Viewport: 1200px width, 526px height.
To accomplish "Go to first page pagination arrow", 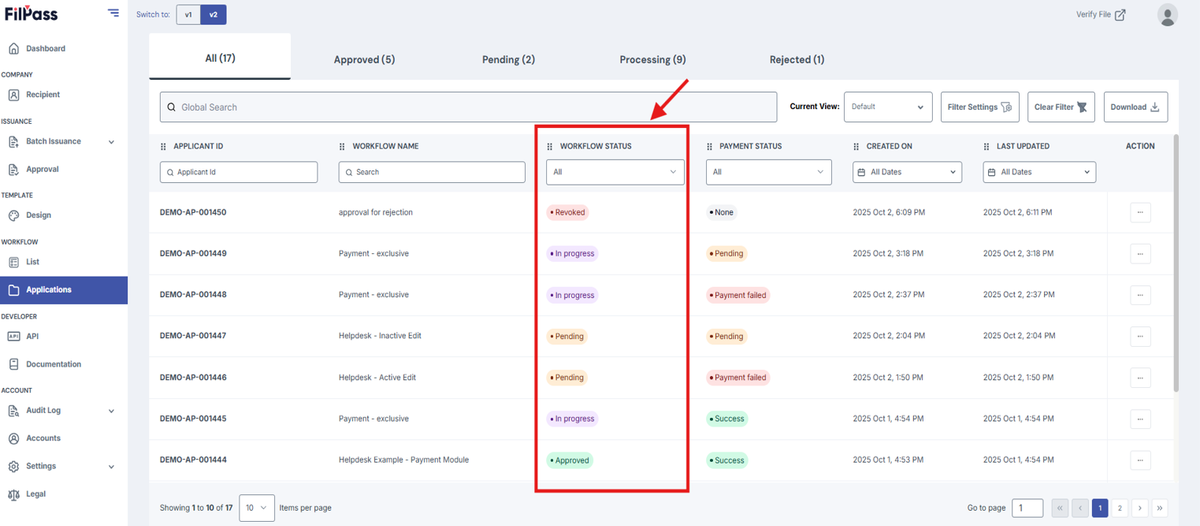I will coord(1061,508).
